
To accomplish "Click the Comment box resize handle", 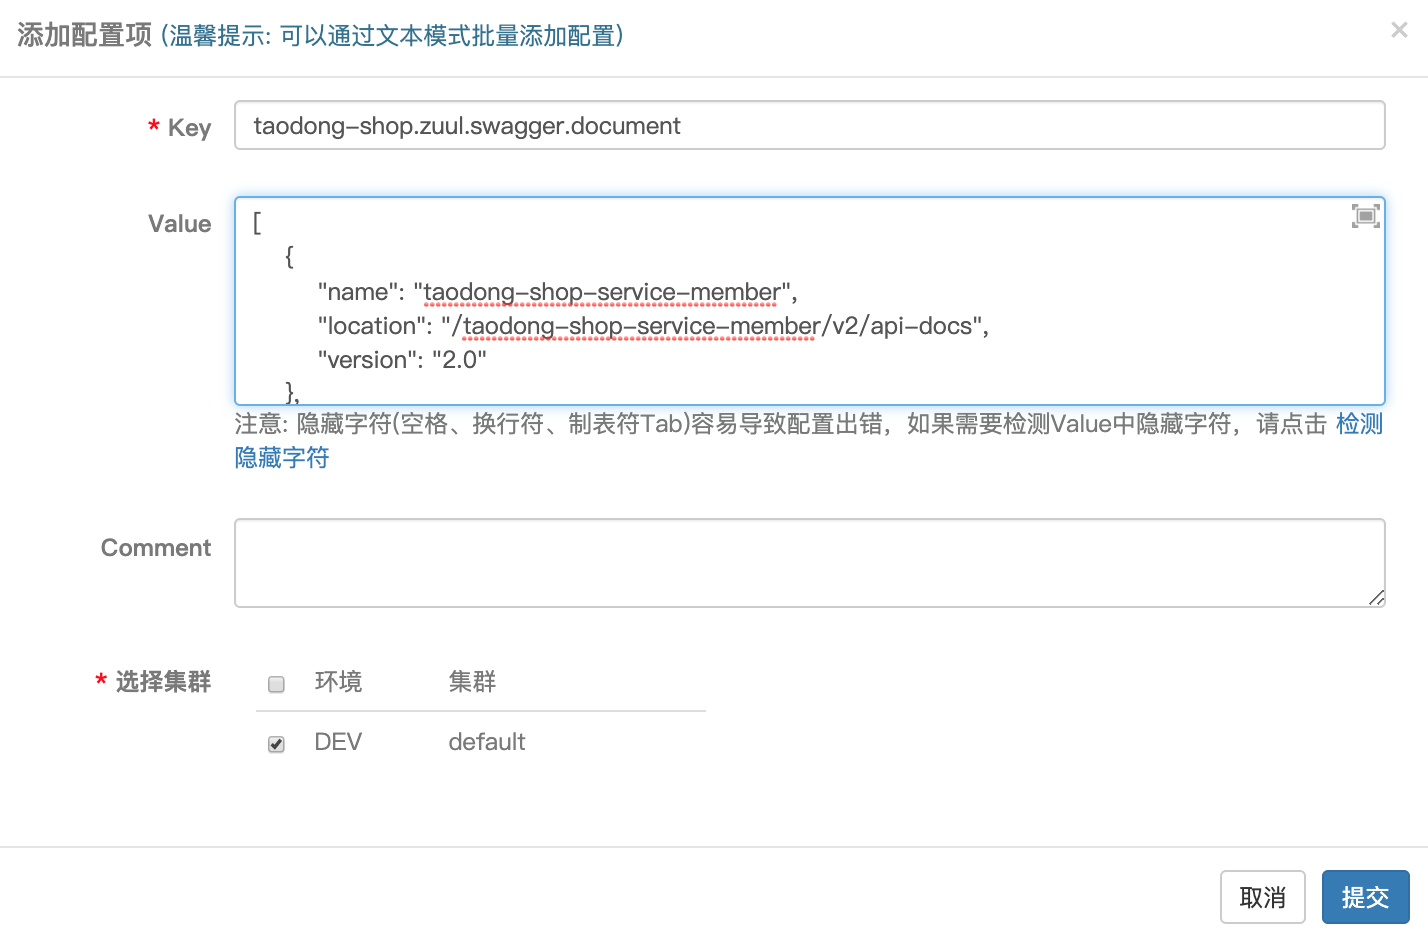I will 1377,598.
